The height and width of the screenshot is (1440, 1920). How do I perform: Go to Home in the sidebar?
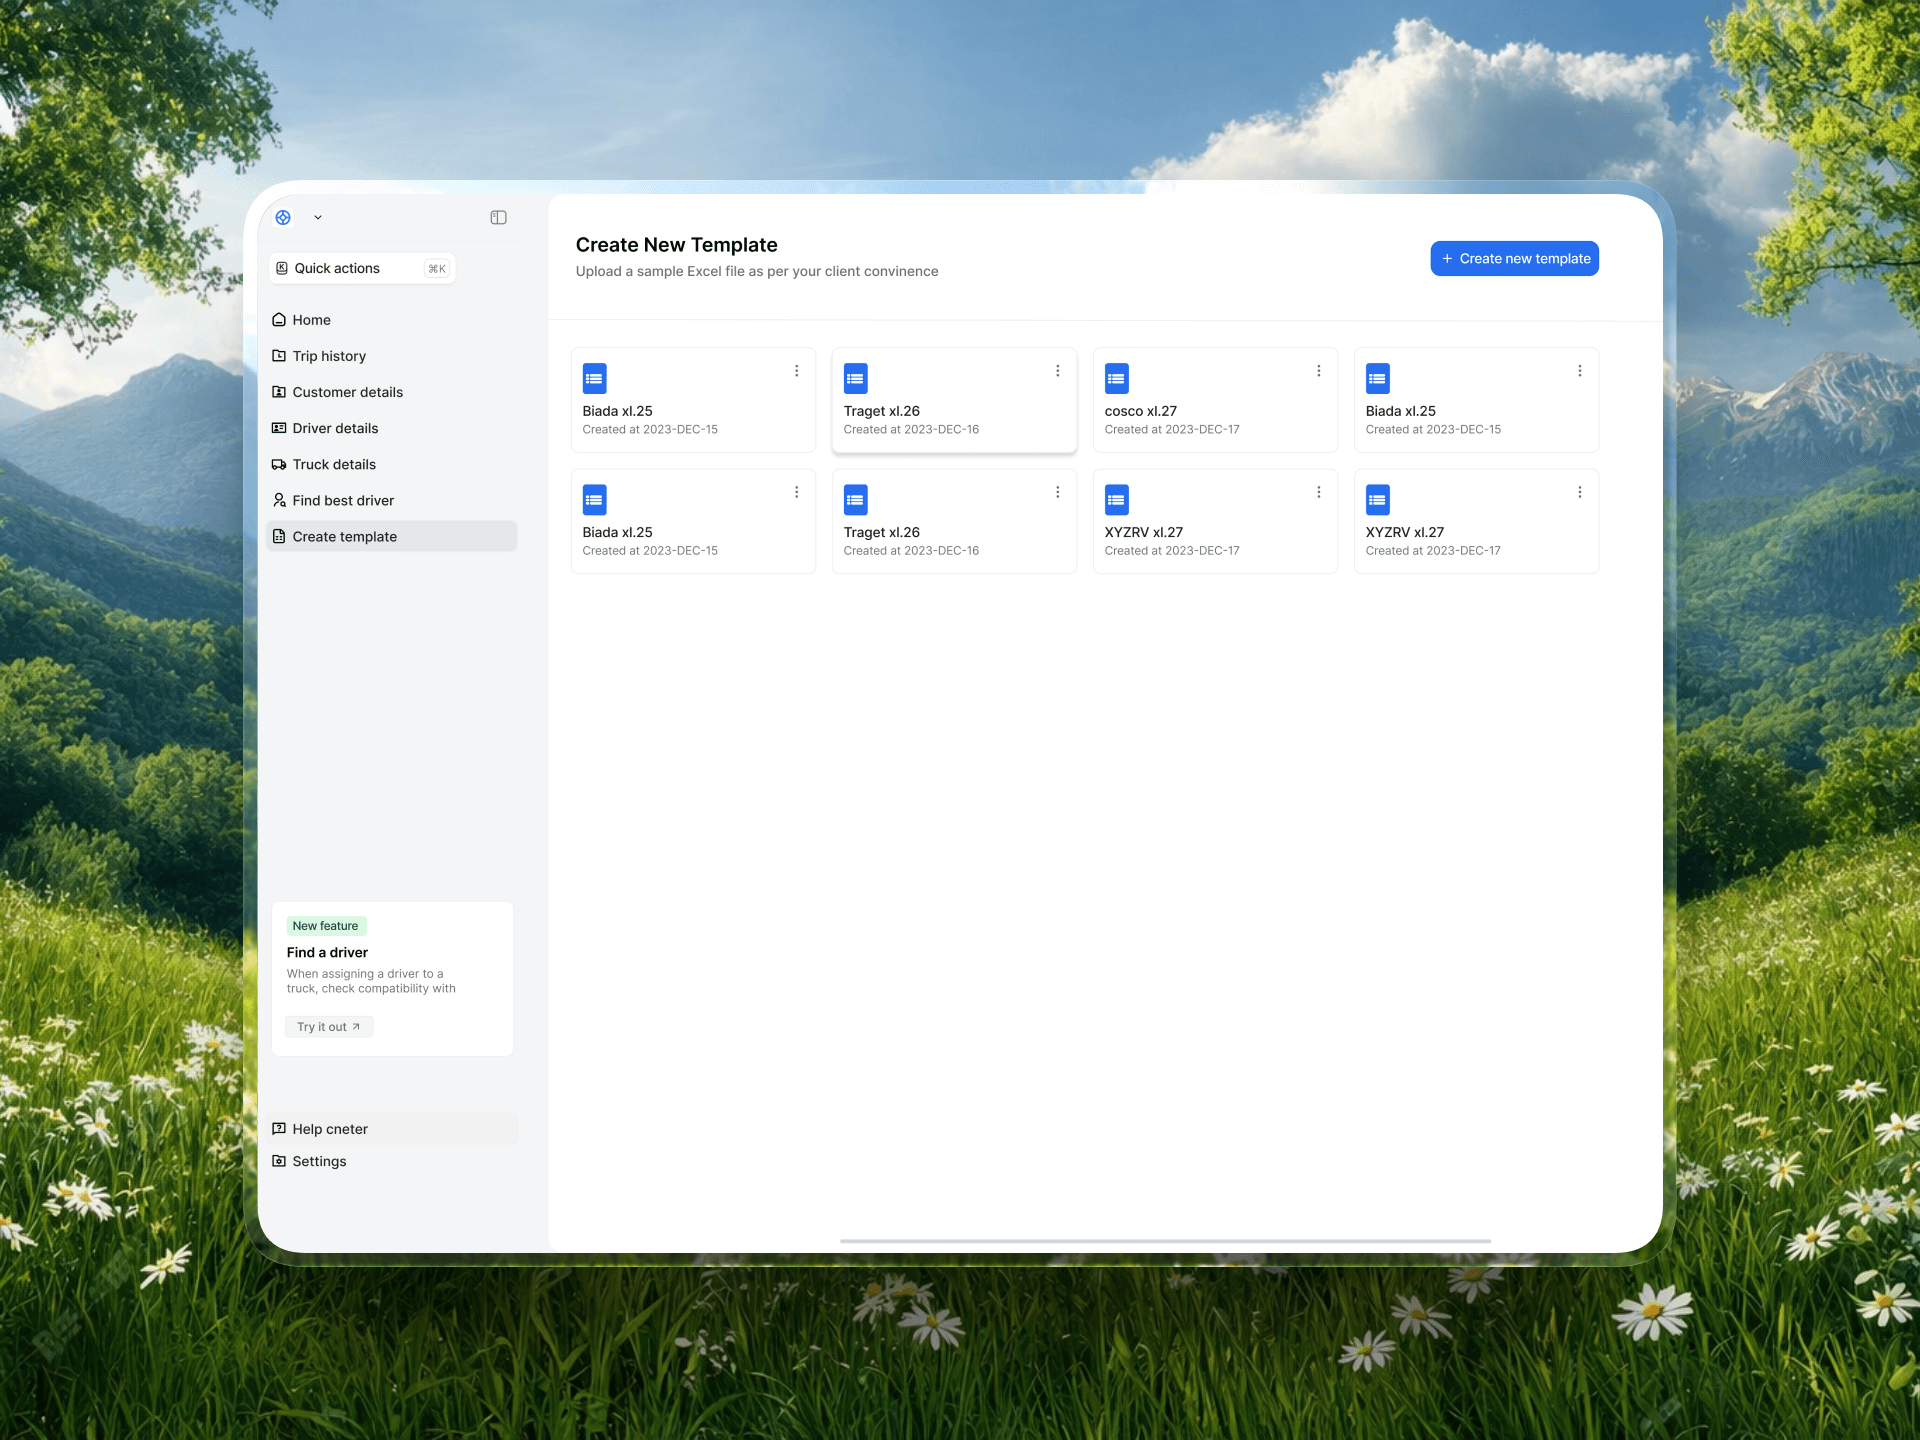pyautogui.click(x=311, y=320)
